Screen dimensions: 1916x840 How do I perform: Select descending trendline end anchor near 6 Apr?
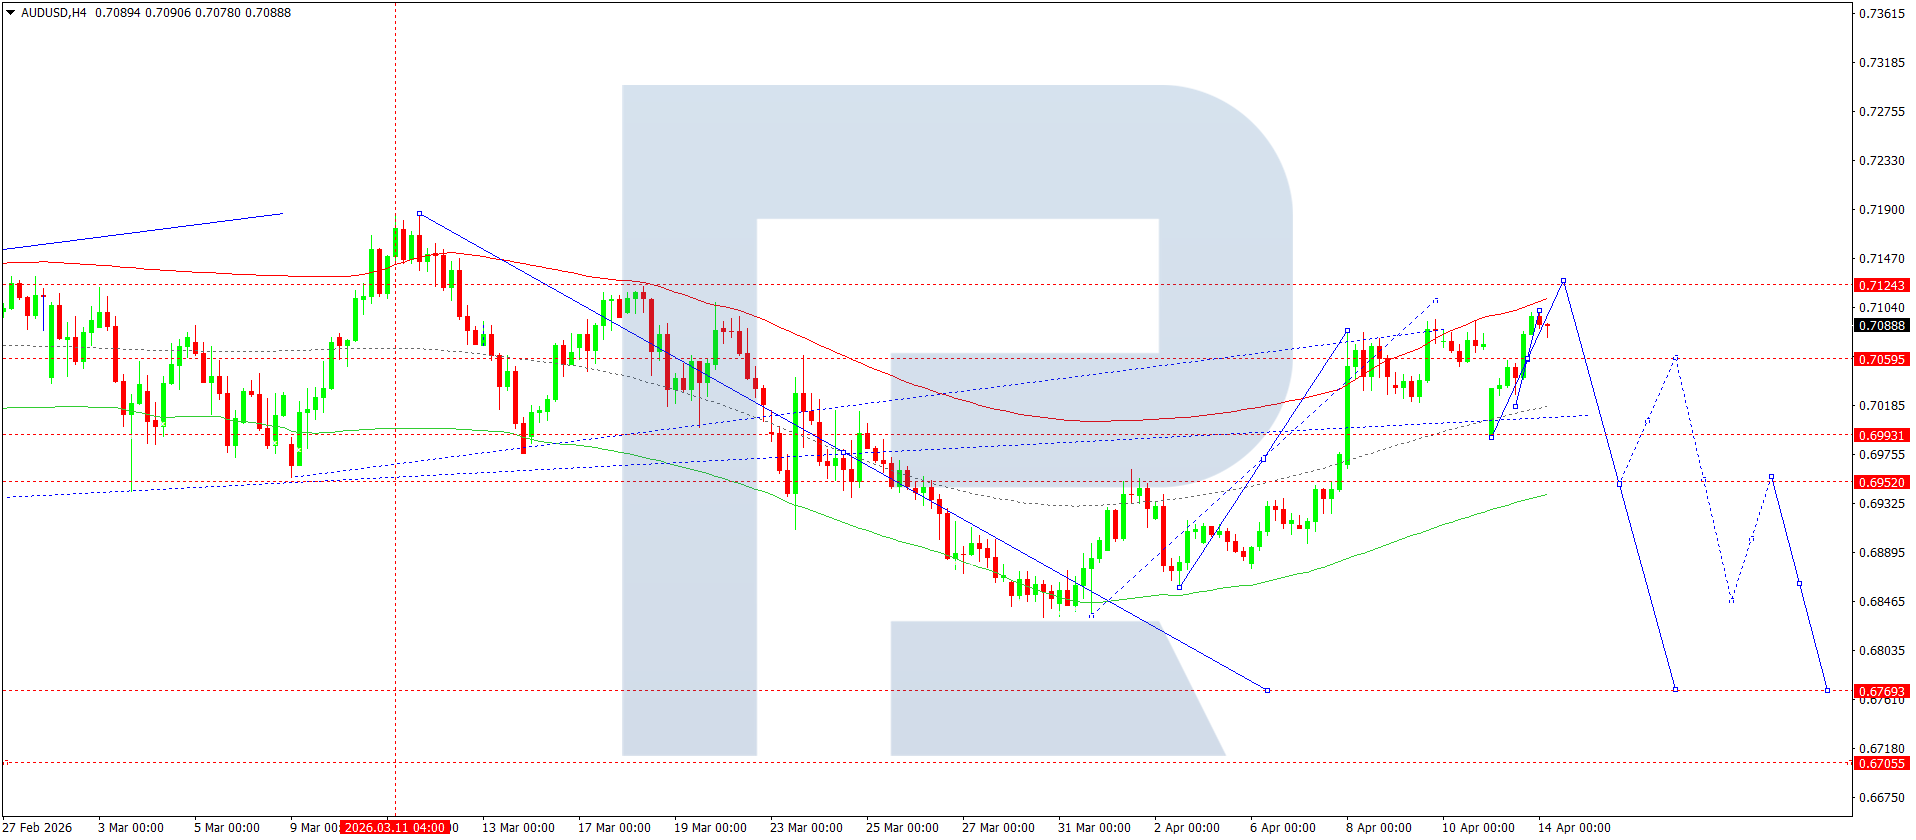(x=1267, y=690)
